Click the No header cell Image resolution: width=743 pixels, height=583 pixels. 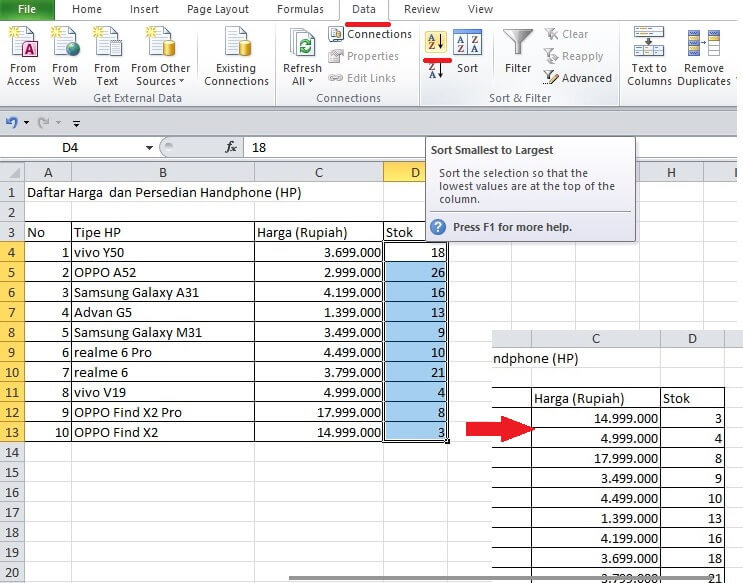coord(48,232)
